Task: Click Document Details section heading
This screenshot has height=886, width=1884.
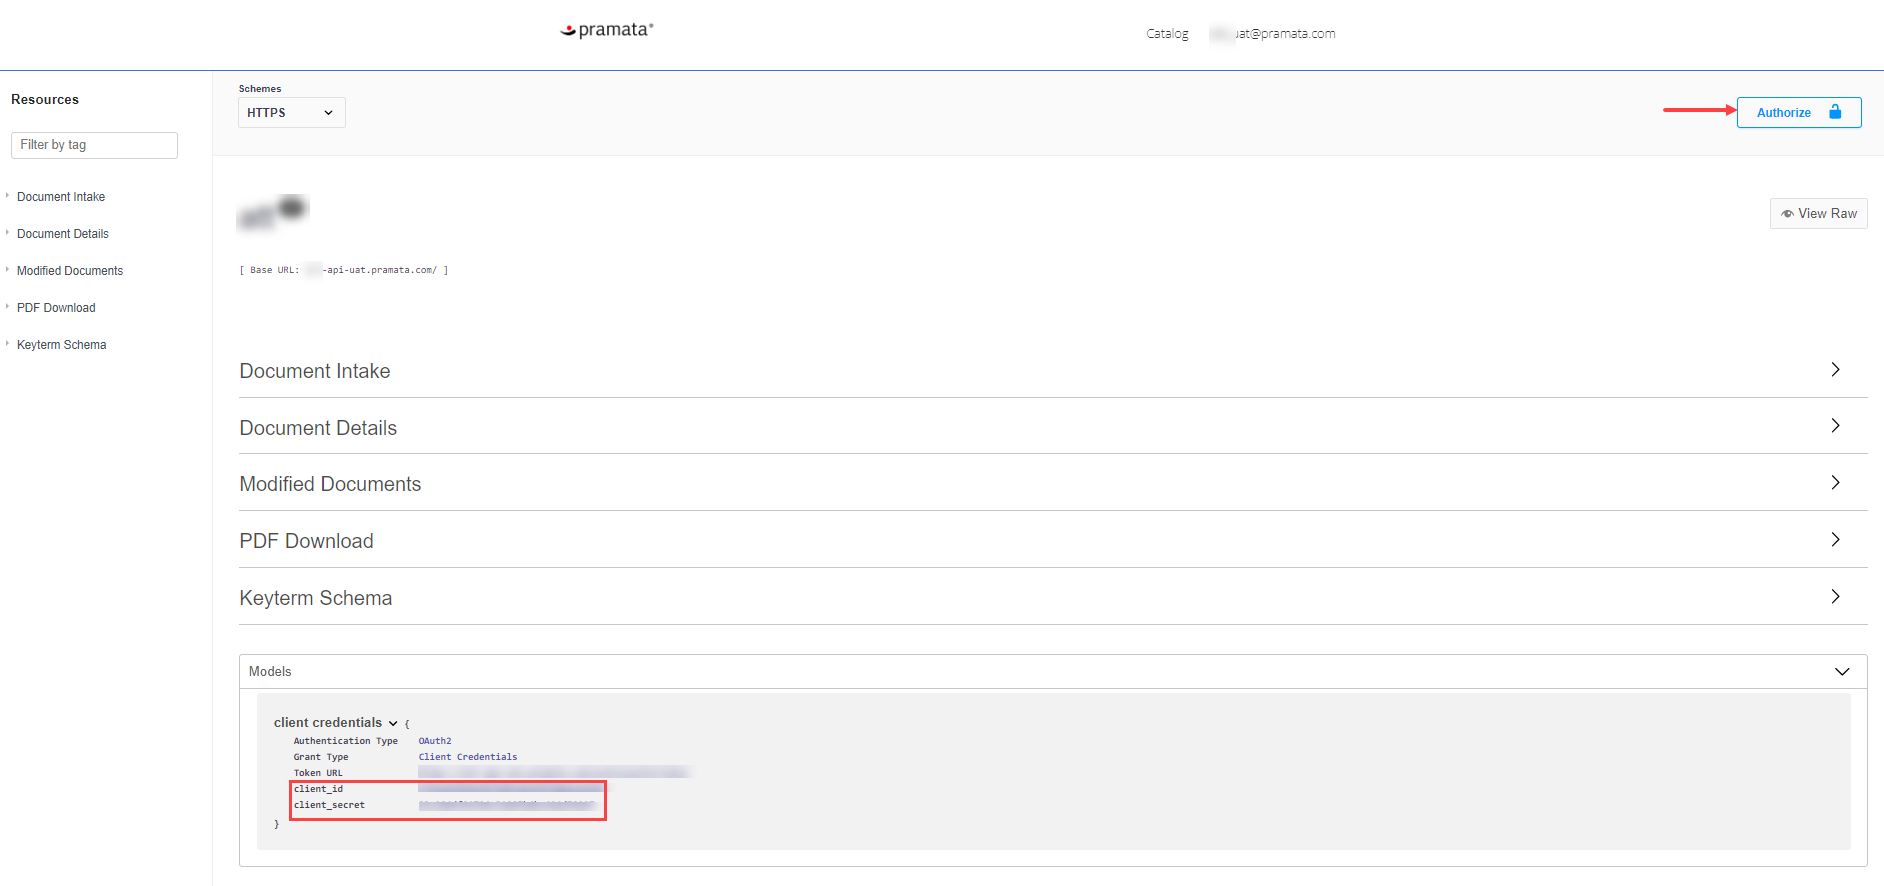Action: pos(318,428)
